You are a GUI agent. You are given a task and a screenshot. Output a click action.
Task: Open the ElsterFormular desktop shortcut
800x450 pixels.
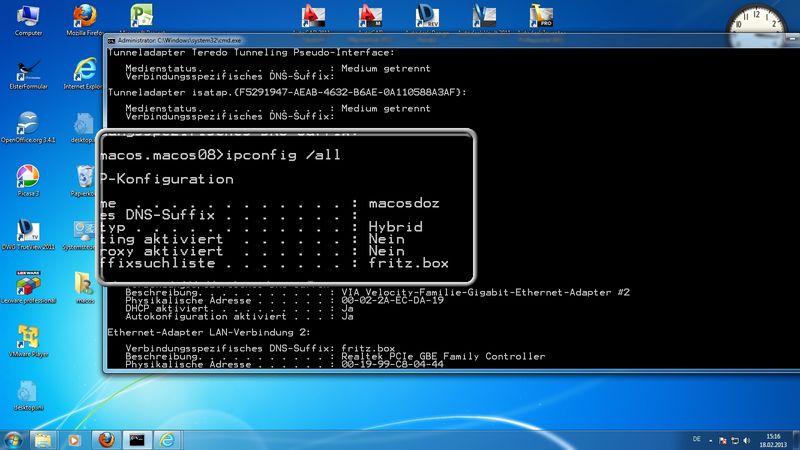[x=28, y=70]
